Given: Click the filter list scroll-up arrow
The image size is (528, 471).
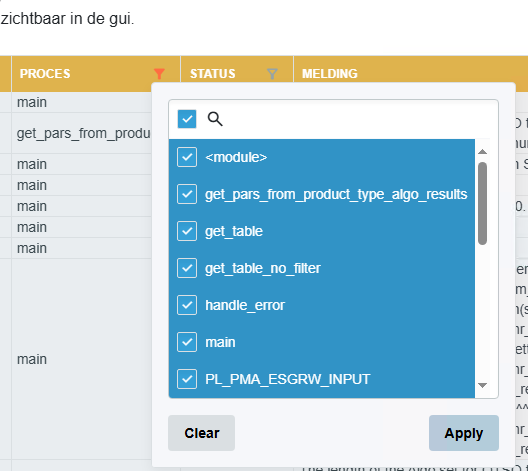Looking at the screenshot, I should (x=482, y=152).
